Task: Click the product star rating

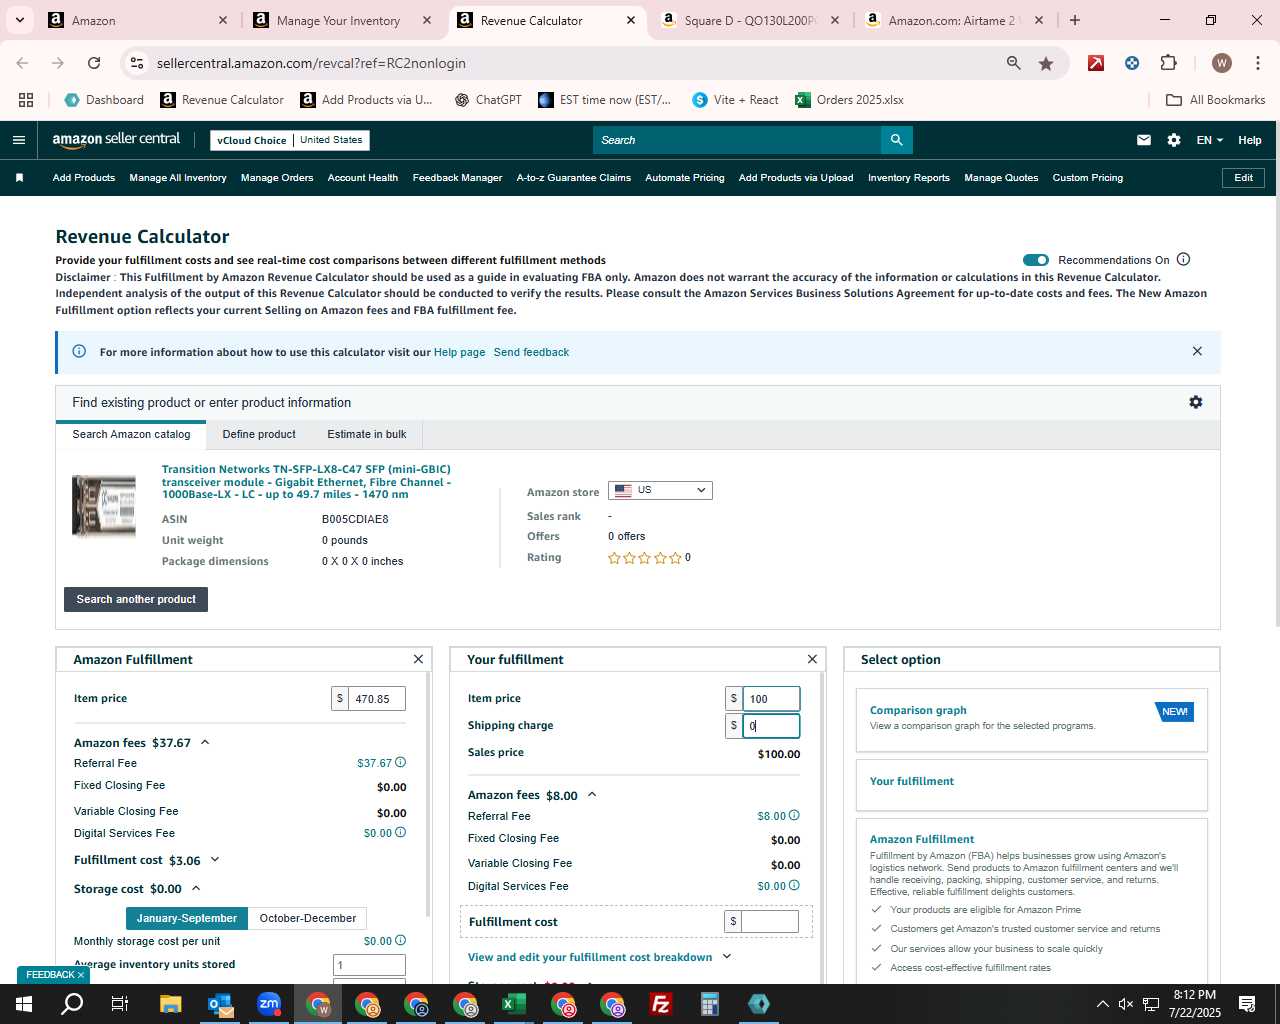Action: pos(645,558)
